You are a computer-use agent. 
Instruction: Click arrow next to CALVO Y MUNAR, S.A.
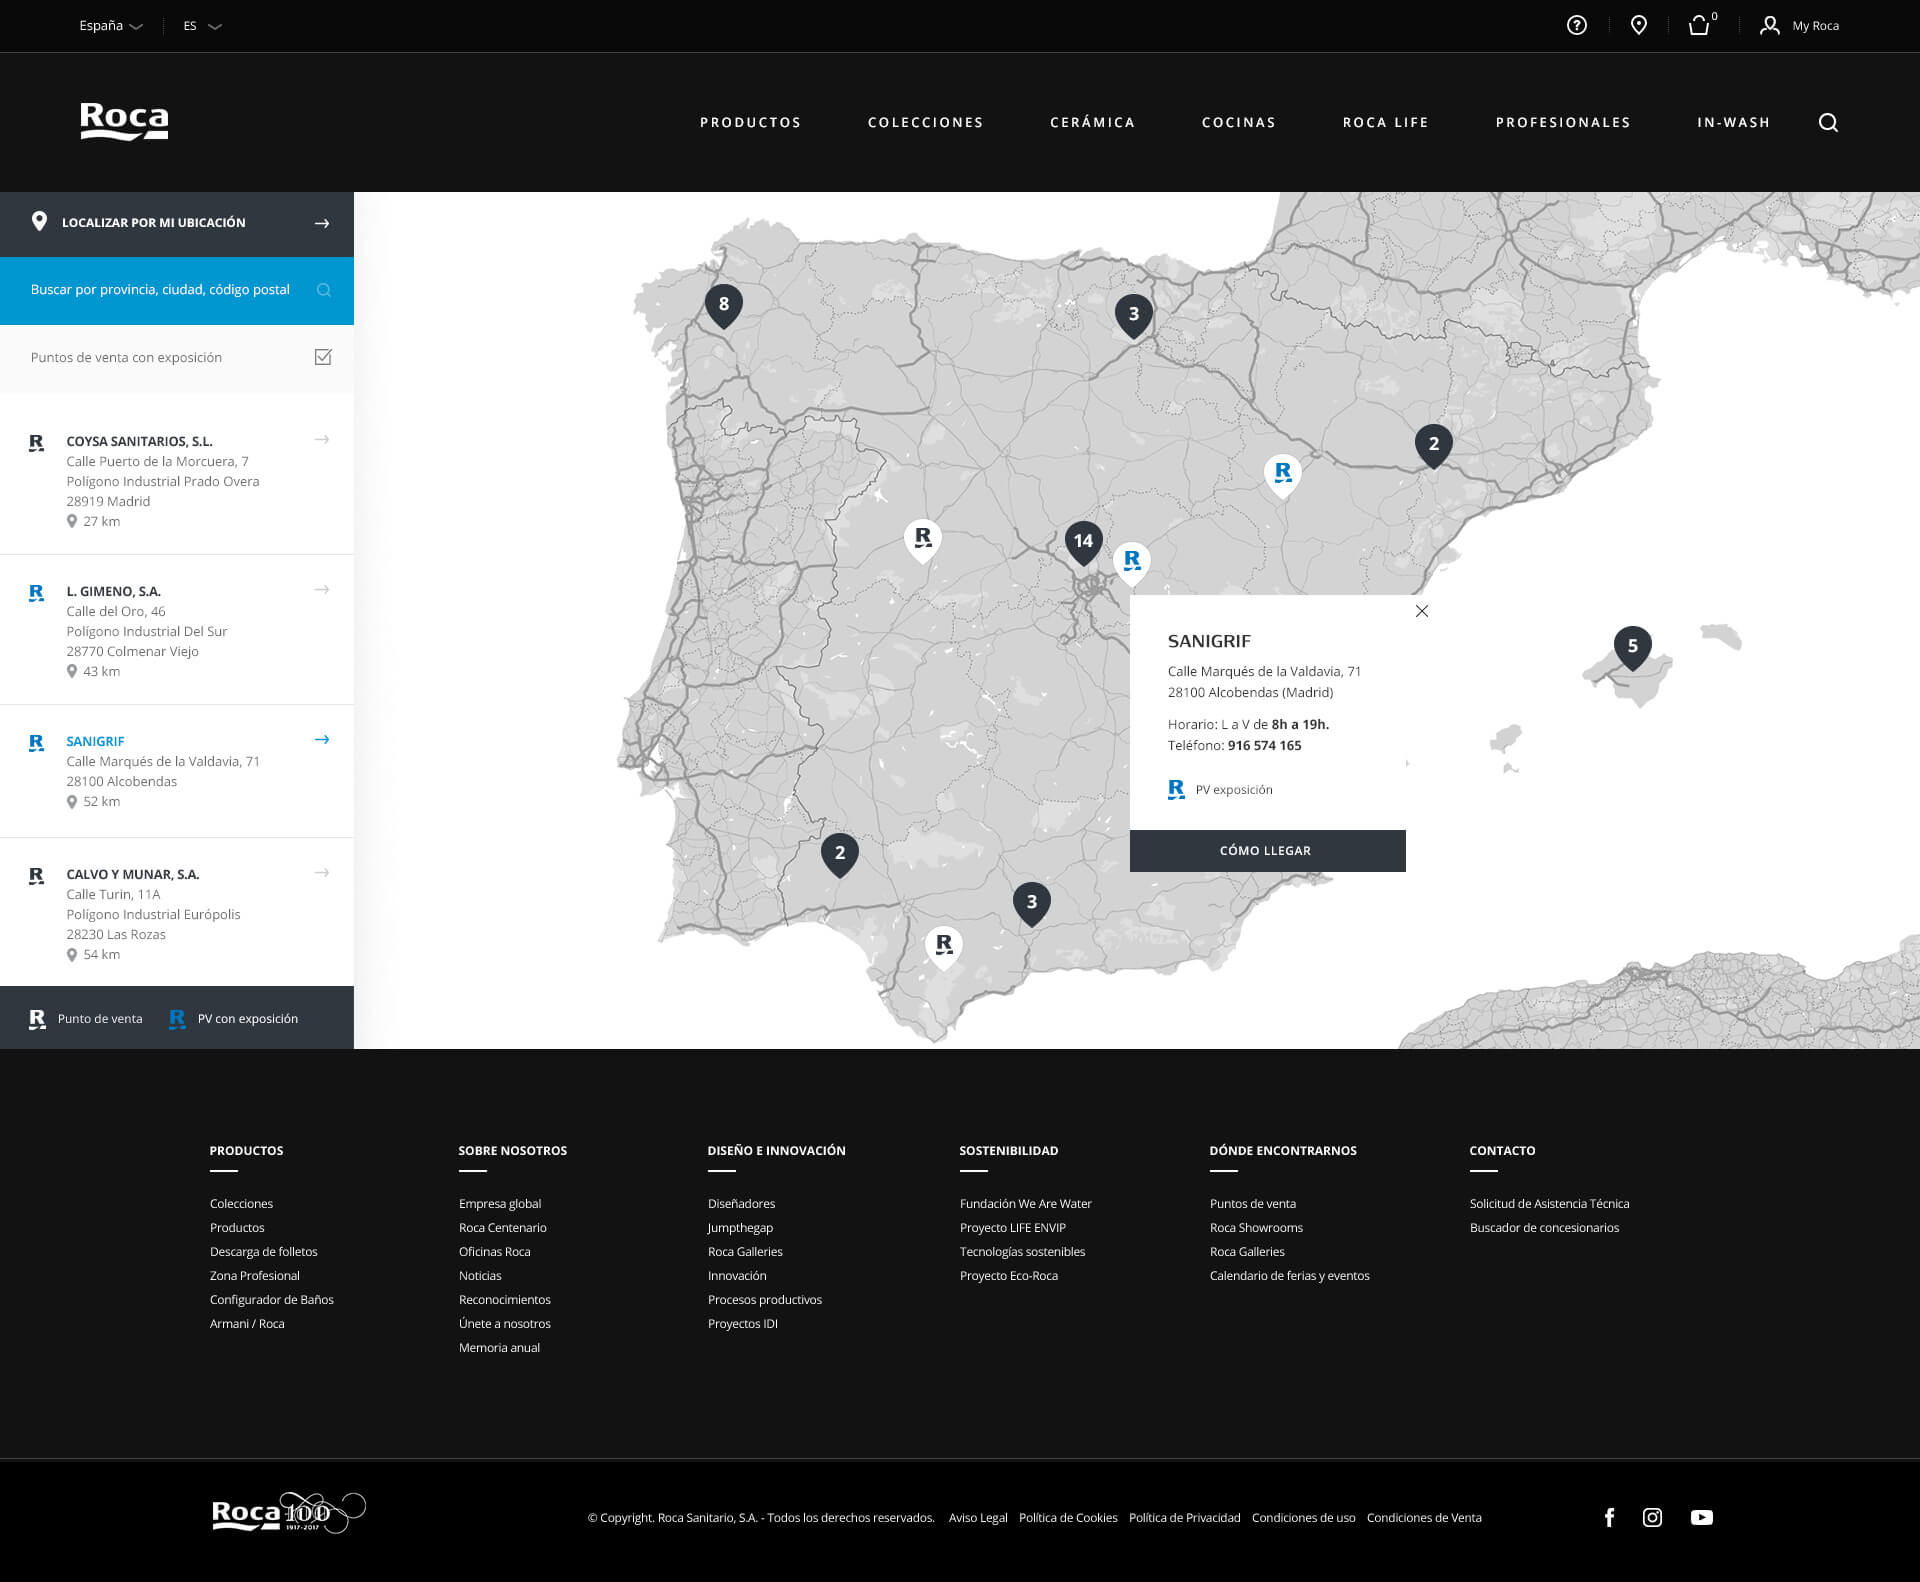(x=322, y=873)
